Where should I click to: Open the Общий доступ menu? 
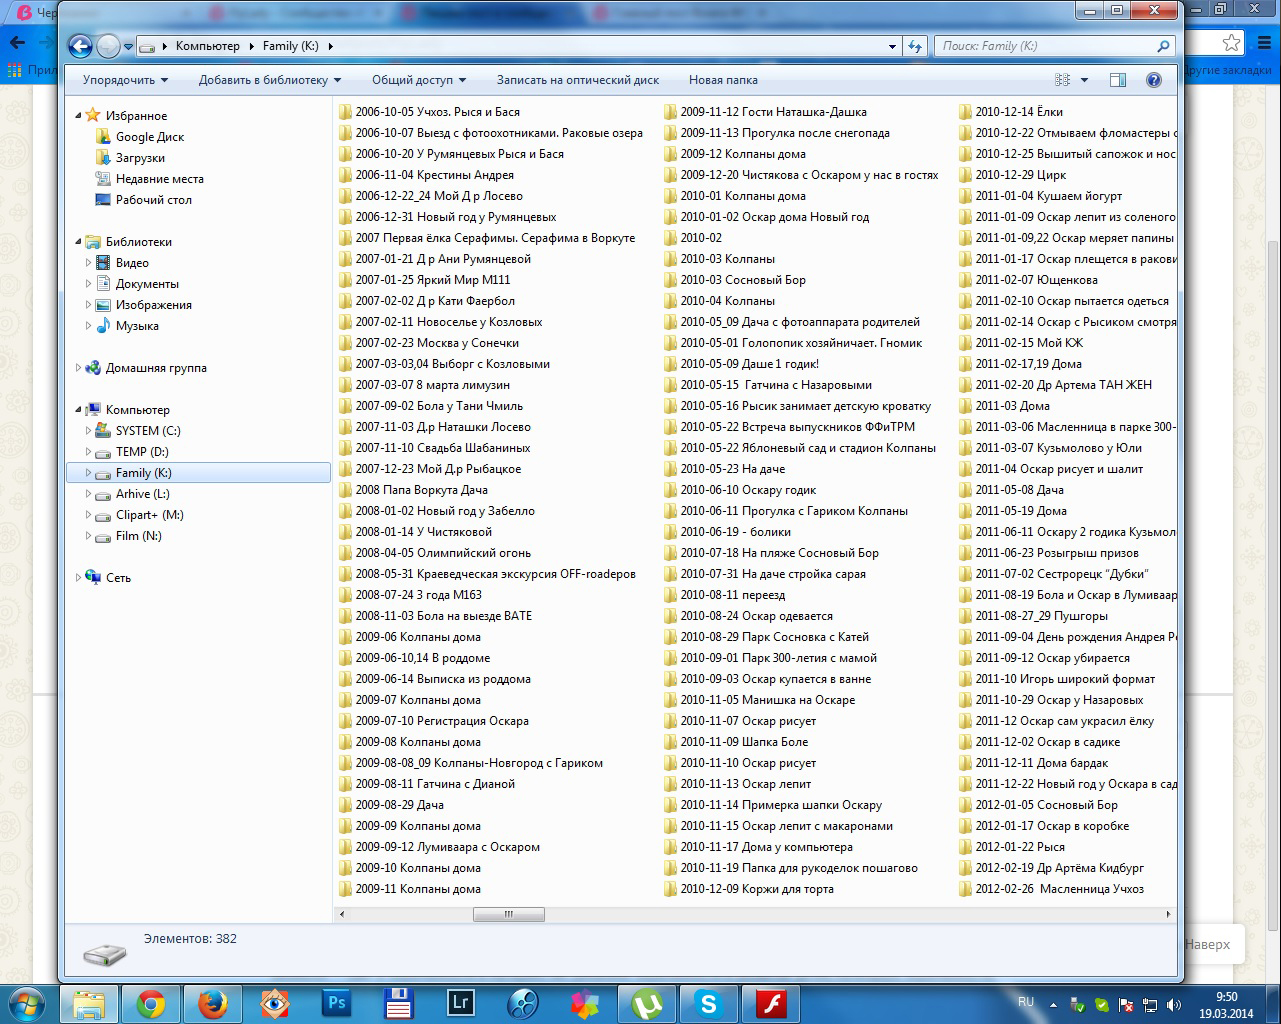419,80
